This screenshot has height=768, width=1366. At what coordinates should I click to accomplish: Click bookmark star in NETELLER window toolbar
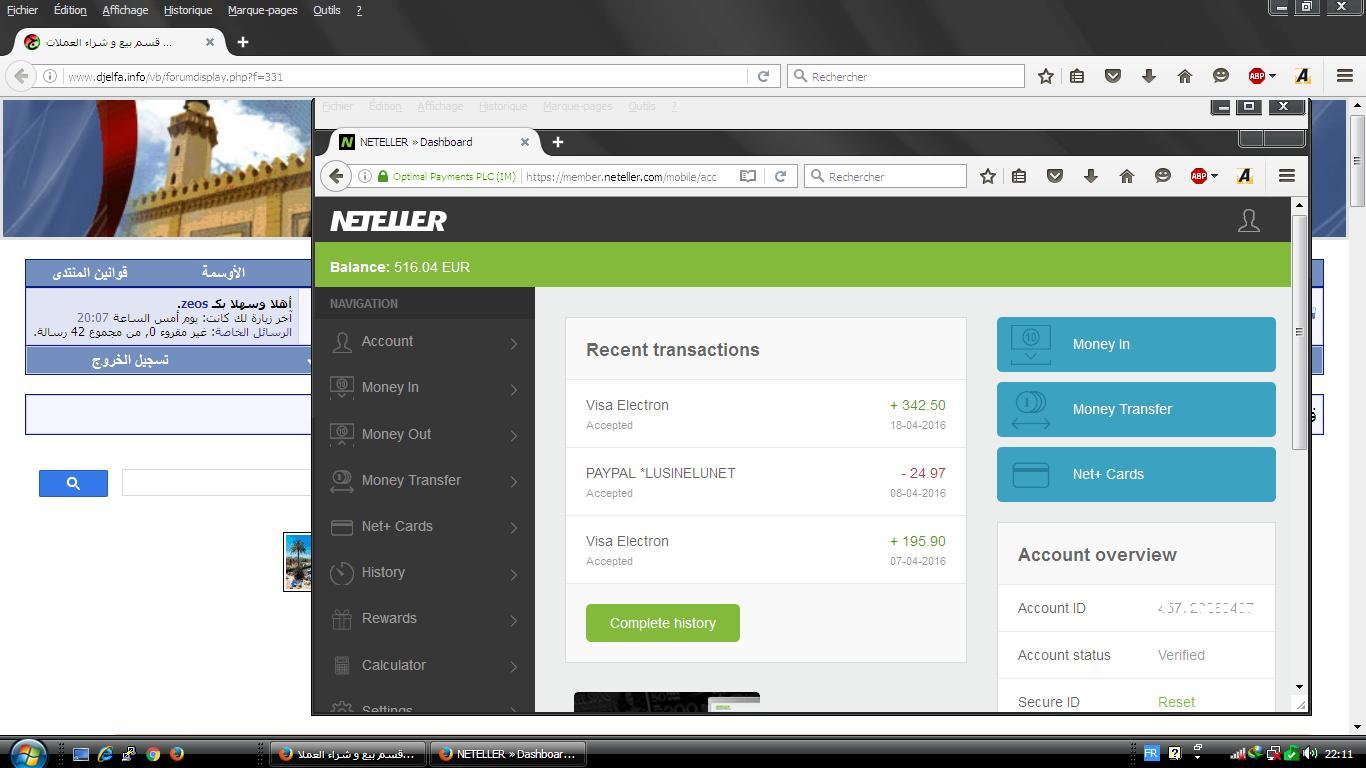pyautogui.click(x=988, y=176)
